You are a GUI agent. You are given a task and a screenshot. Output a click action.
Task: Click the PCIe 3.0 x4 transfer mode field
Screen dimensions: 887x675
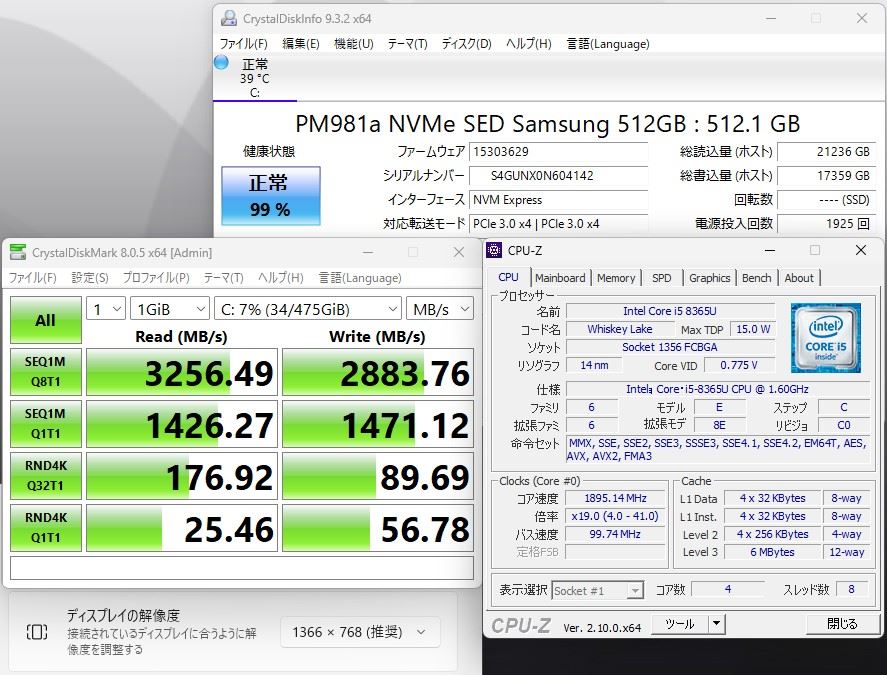coord(558,223)
